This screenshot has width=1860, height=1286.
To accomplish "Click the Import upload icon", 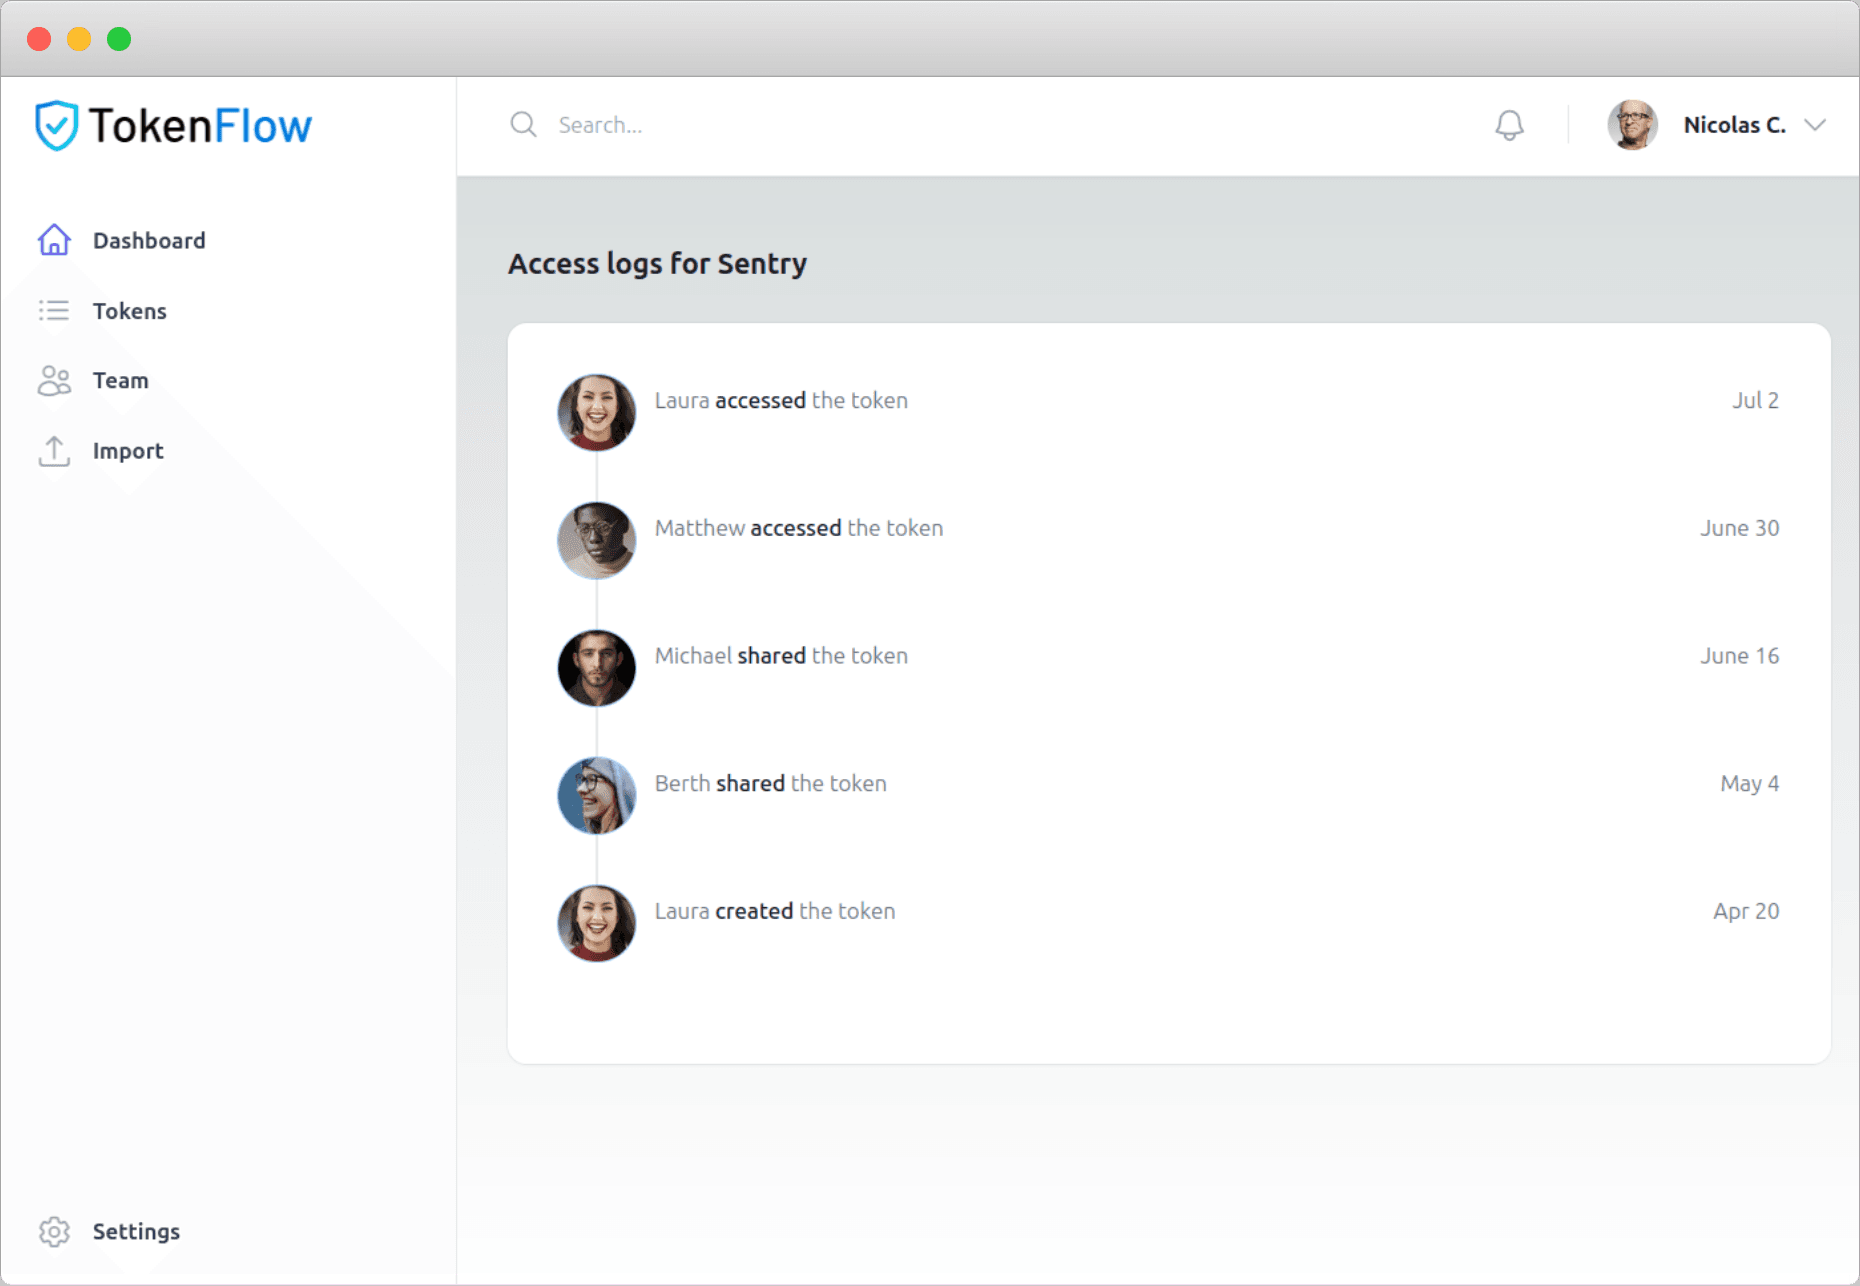I will pos(54,451).
